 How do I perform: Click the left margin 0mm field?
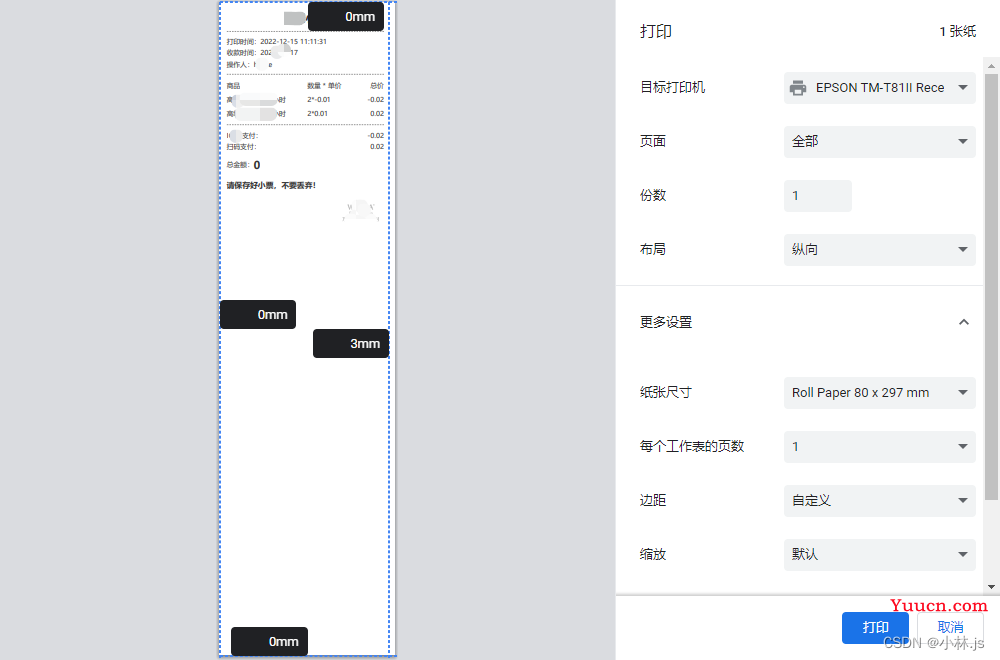pos(258,314)
